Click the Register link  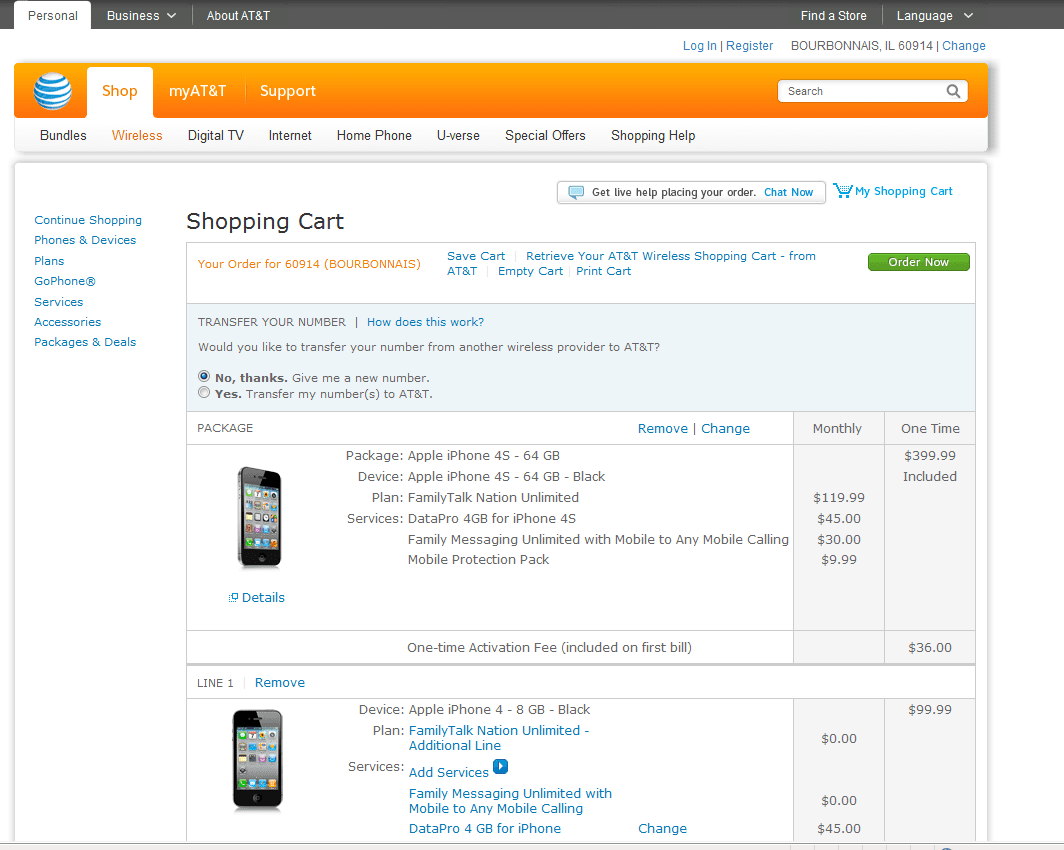pos(749,45)
